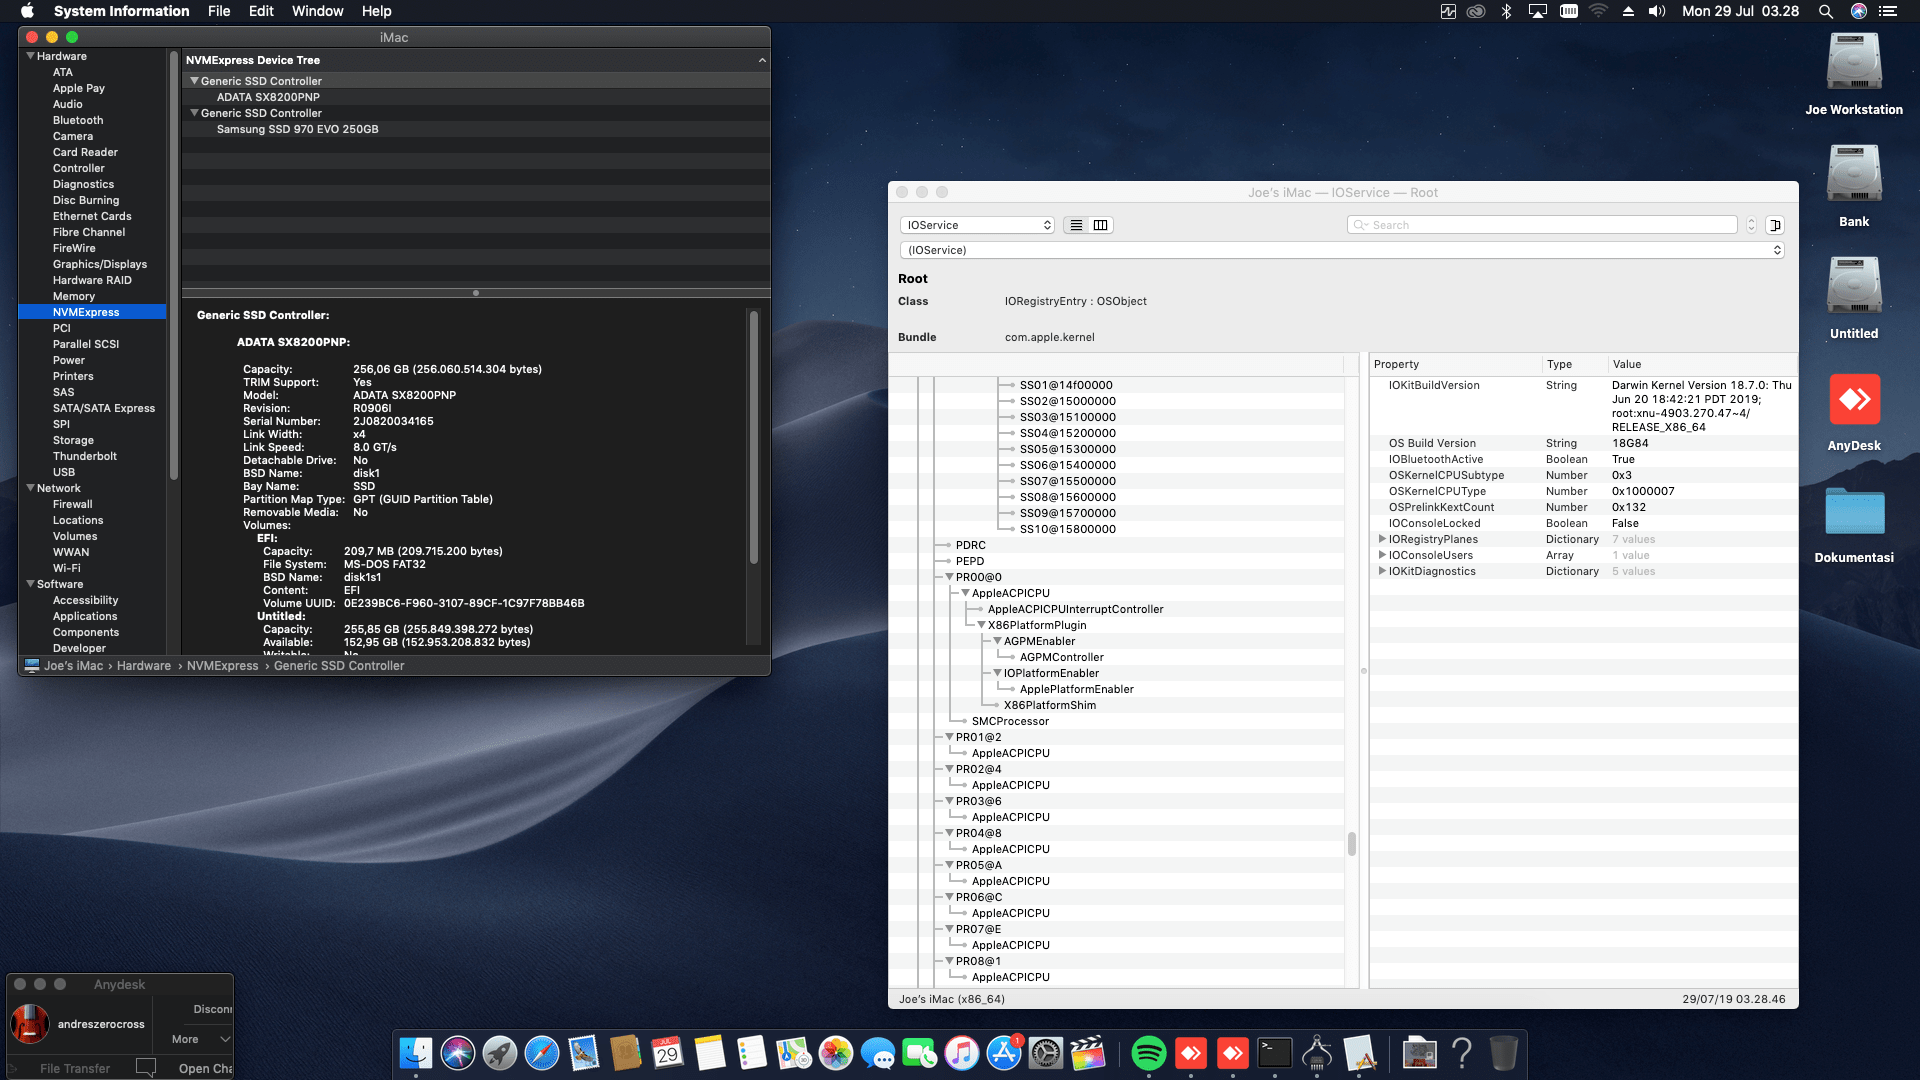This screenshot has width=1920, height=1080.
Task: Open Notes icon in dock
Action: (x=710, y=1053)
